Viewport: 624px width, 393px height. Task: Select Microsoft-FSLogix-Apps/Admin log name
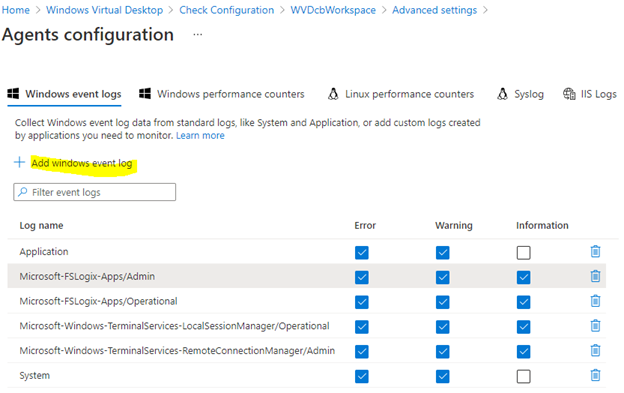(87, 276)
